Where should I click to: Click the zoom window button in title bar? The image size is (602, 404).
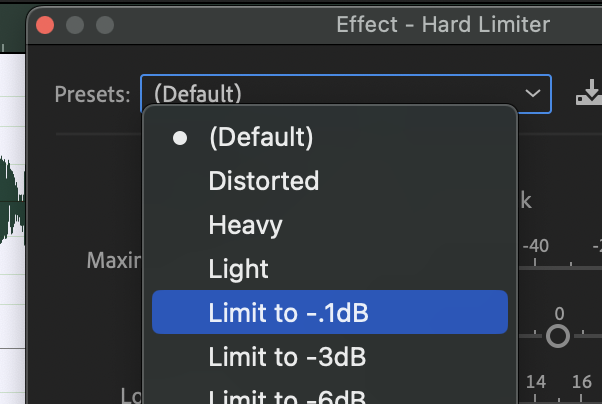(x=104, y=25)
